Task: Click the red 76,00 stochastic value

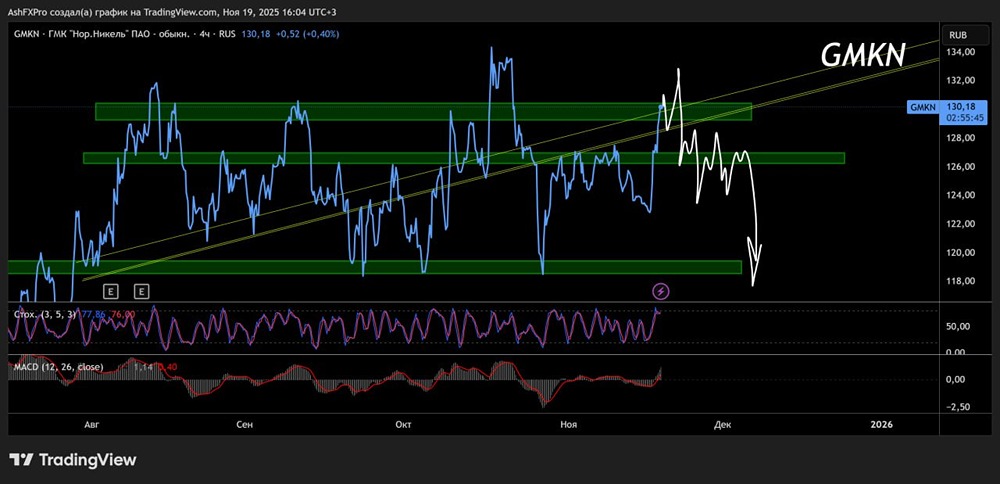Action: (x=123, y=314)
